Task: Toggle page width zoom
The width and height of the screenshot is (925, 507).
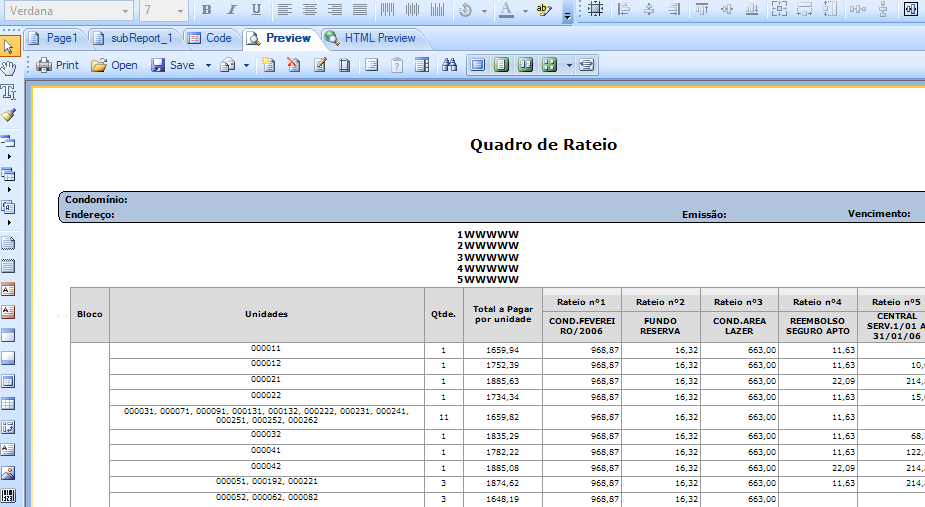Action: (x=586, y=65)
